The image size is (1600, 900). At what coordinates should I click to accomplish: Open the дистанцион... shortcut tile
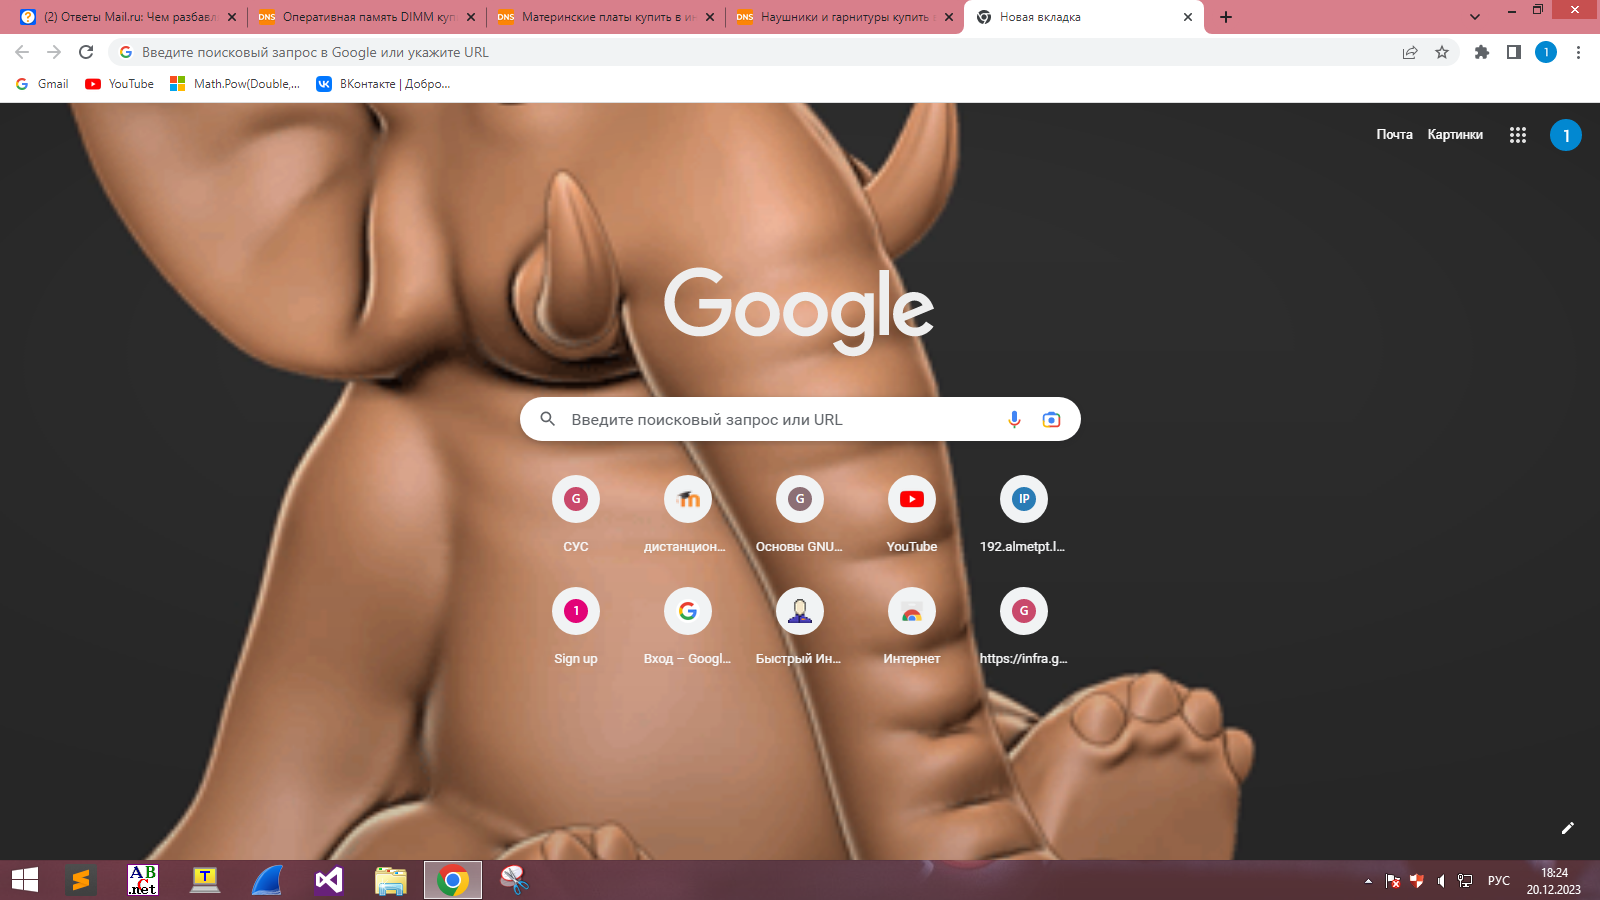[x=688, y=515]
